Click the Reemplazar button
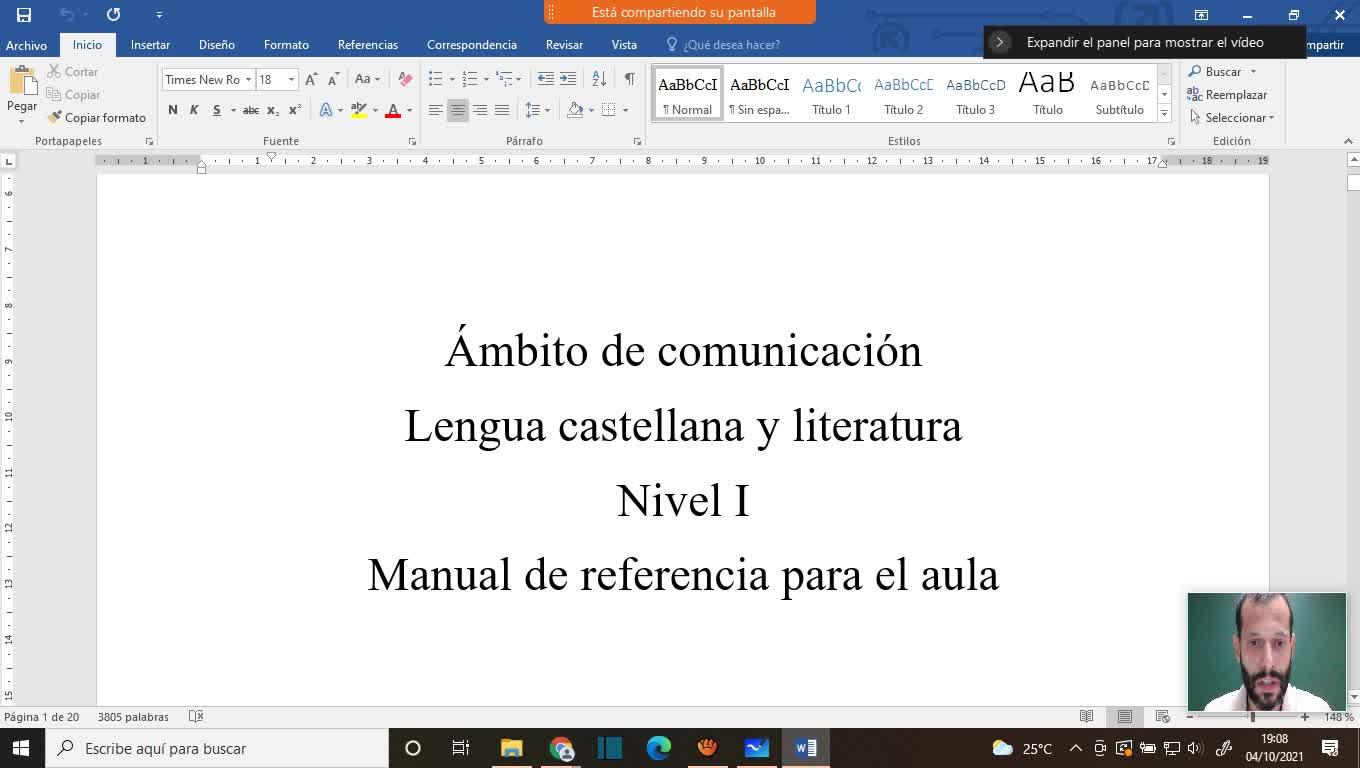1360x768 pixels. 1227,95
